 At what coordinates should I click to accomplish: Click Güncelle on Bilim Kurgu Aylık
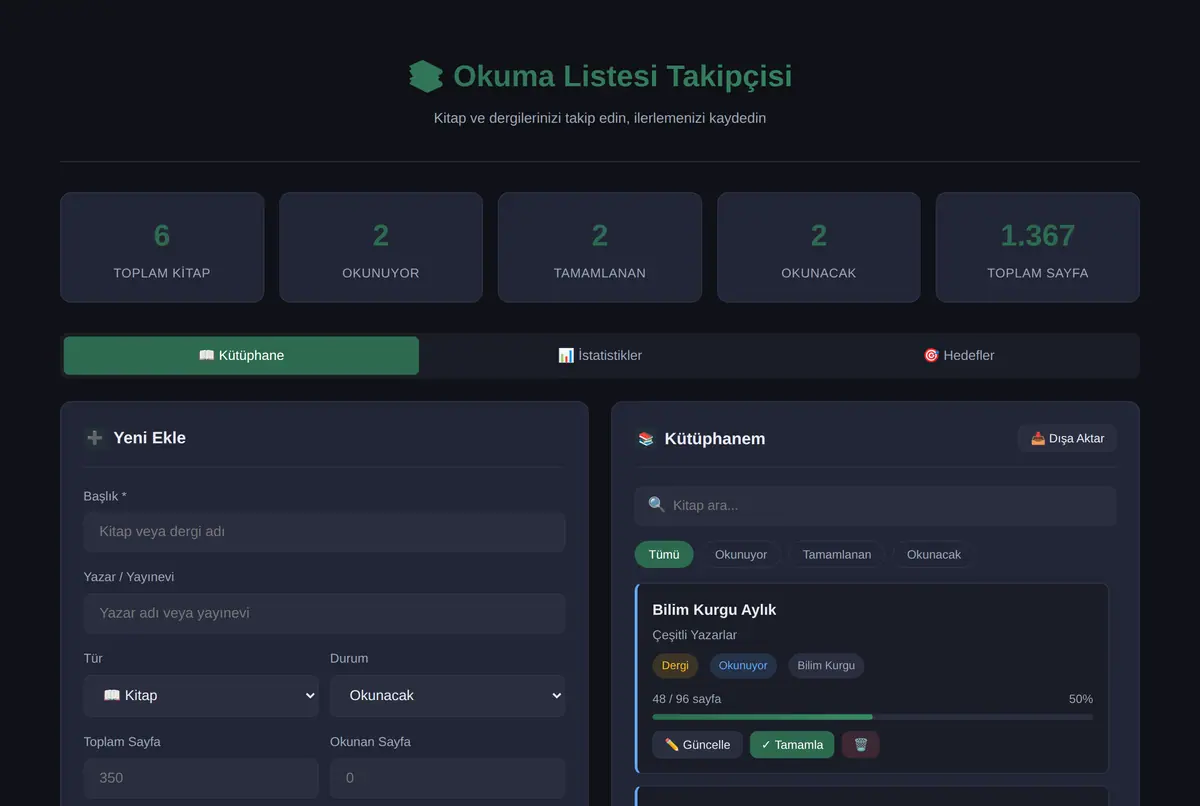697,745
